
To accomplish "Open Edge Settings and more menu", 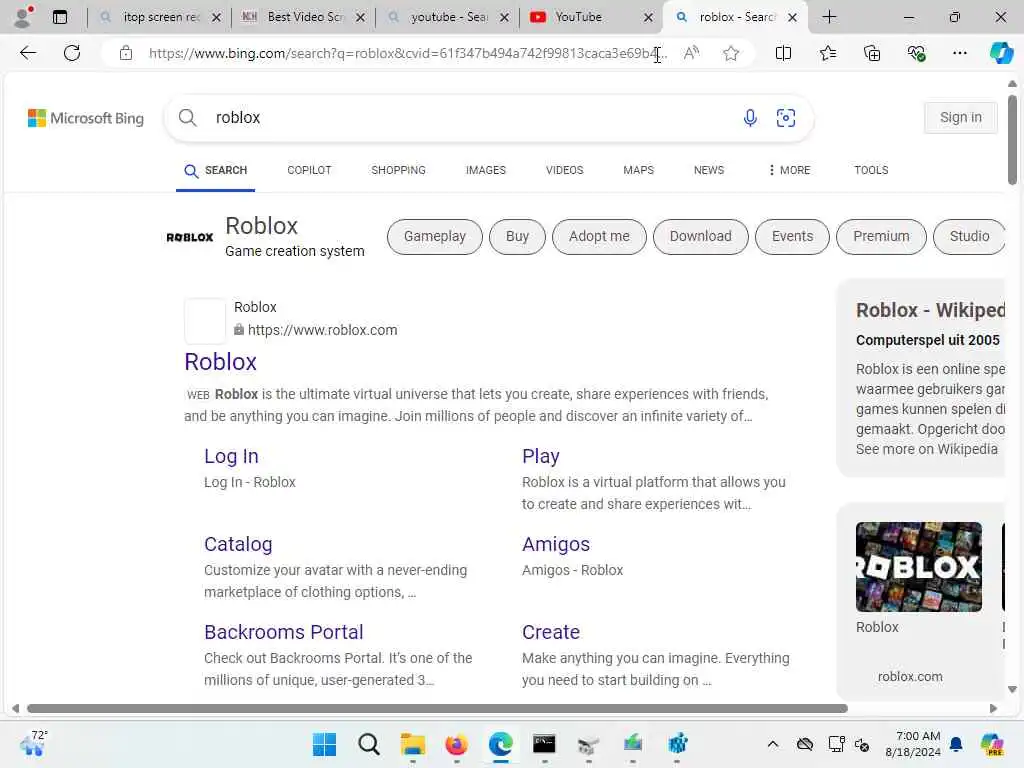I will 959,53.
